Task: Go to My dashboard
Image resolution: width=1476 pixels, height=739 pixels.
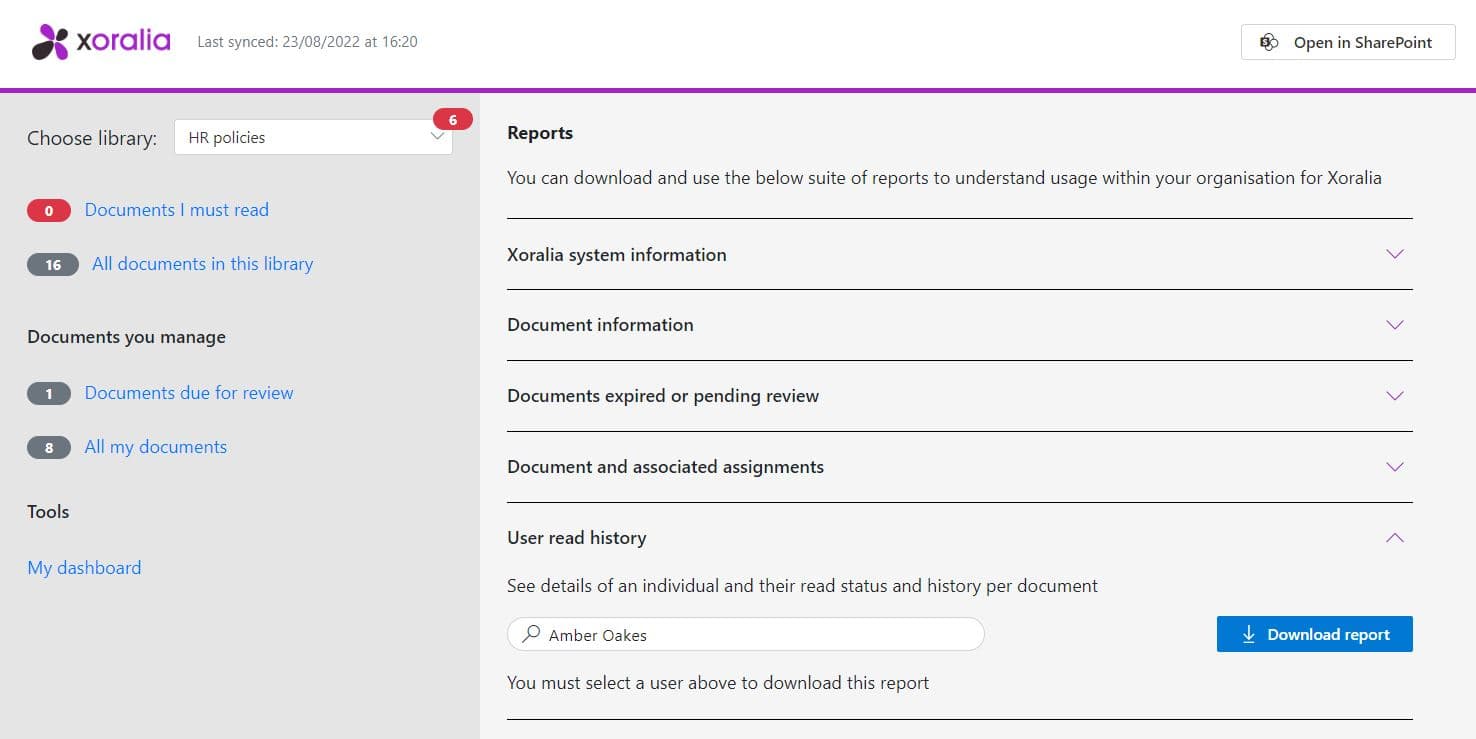Action: coord(84,568)
